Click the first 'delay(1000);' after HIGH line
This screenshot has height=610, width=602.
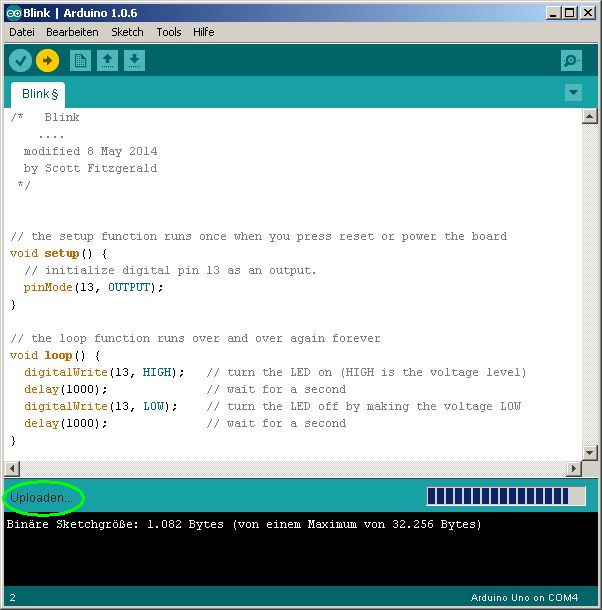coord(65,389)
